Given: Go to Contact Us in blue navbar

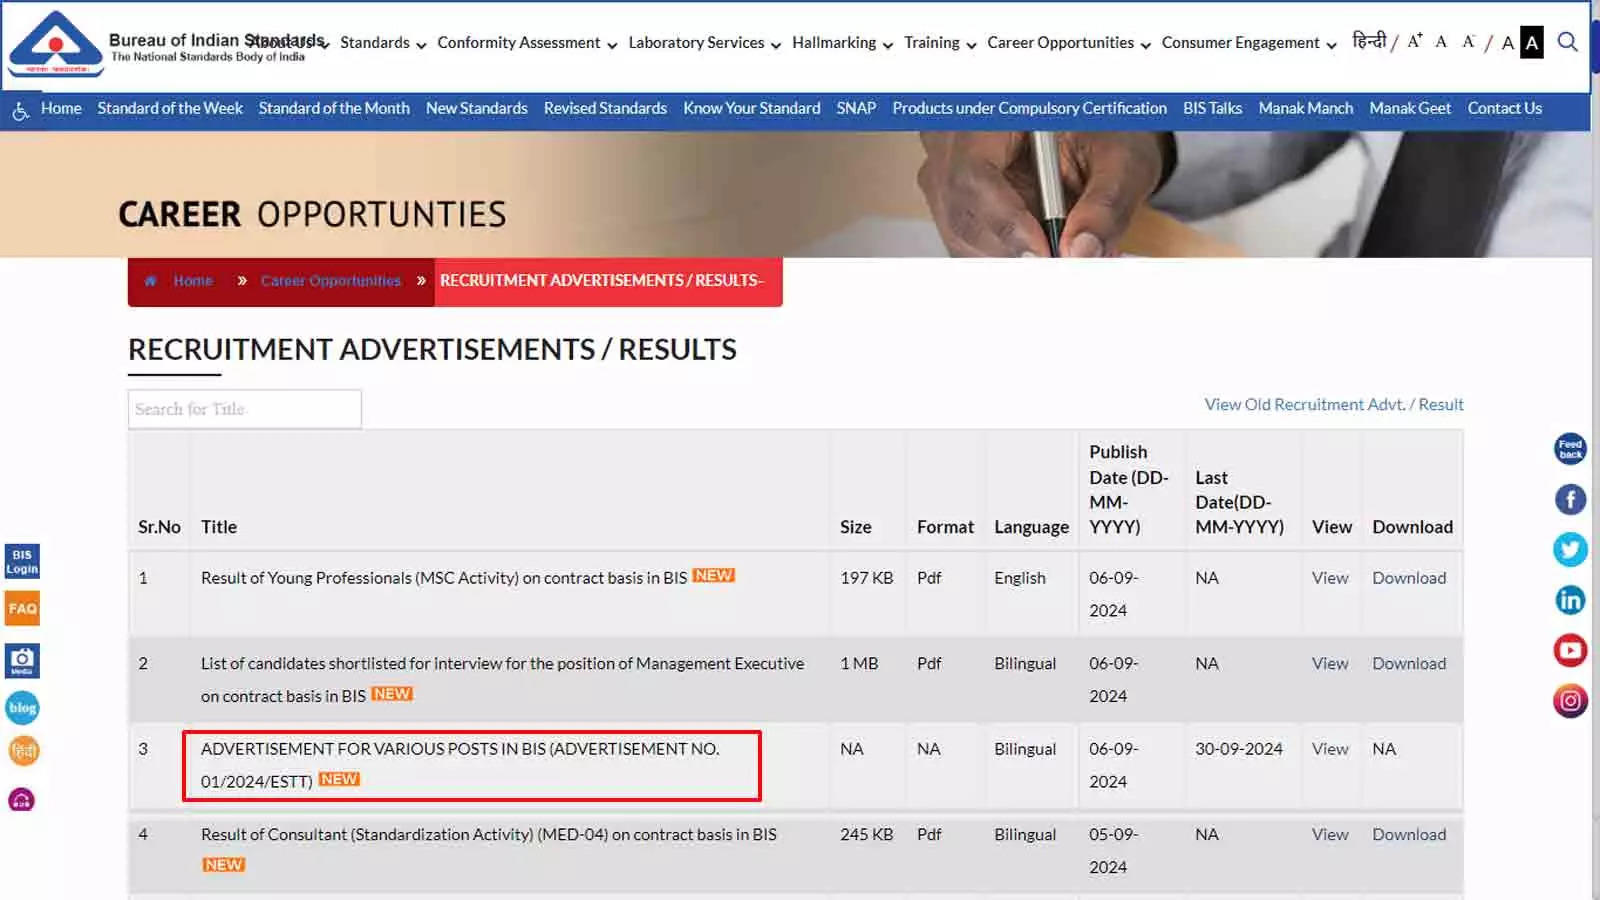Looking at the screenshot, I should (x=1504, y=108).
